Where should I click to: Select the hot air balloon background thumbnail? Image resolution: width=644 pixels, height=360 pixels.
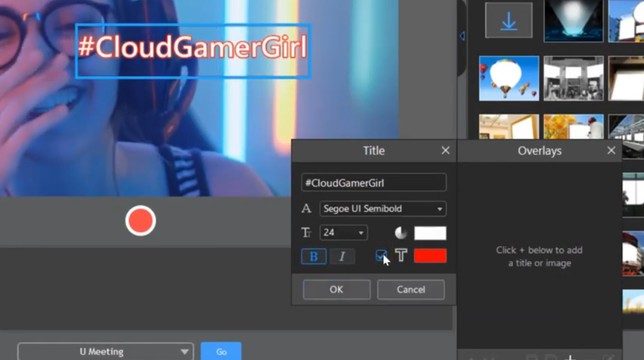pyautogui.click(x=508, y=78)
